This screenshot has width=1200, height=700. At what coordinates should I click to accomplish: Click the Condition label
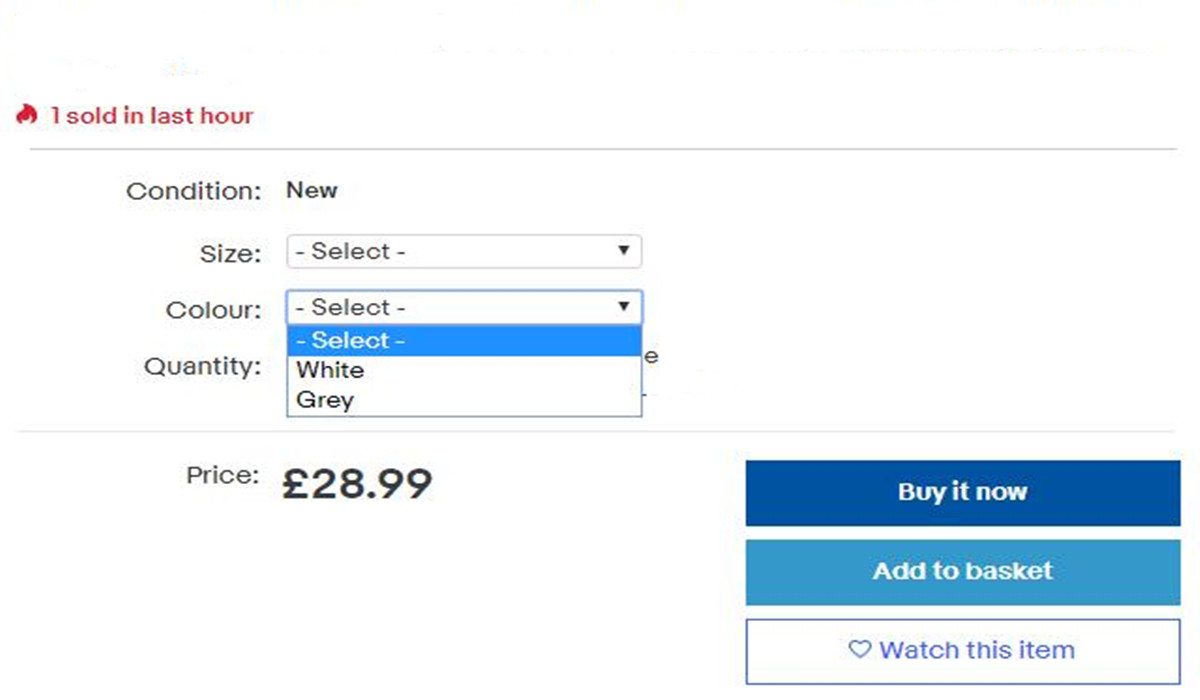click(193, 191)
